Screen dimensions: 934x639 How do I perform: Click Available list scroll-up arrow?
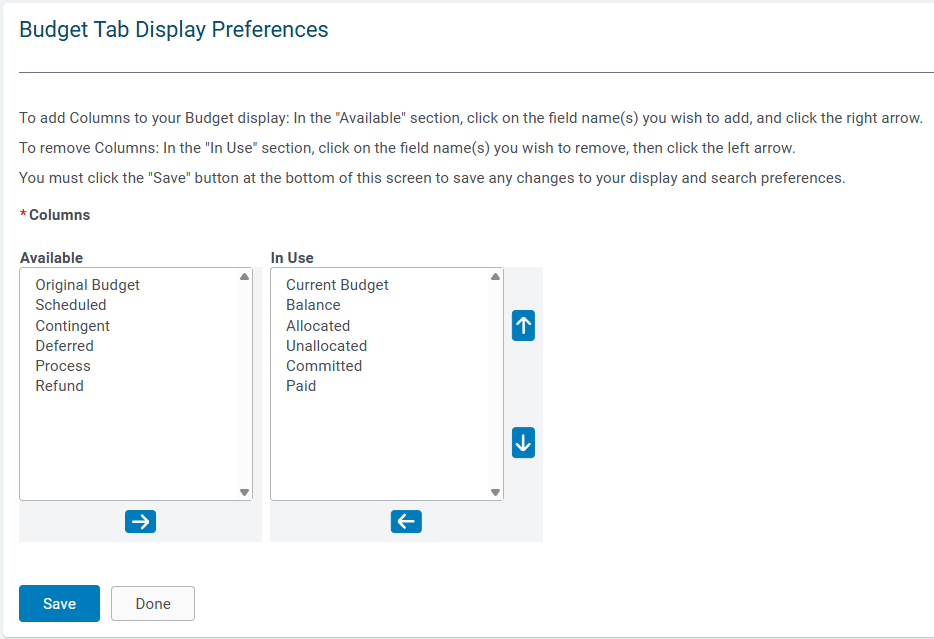point(244,276)
